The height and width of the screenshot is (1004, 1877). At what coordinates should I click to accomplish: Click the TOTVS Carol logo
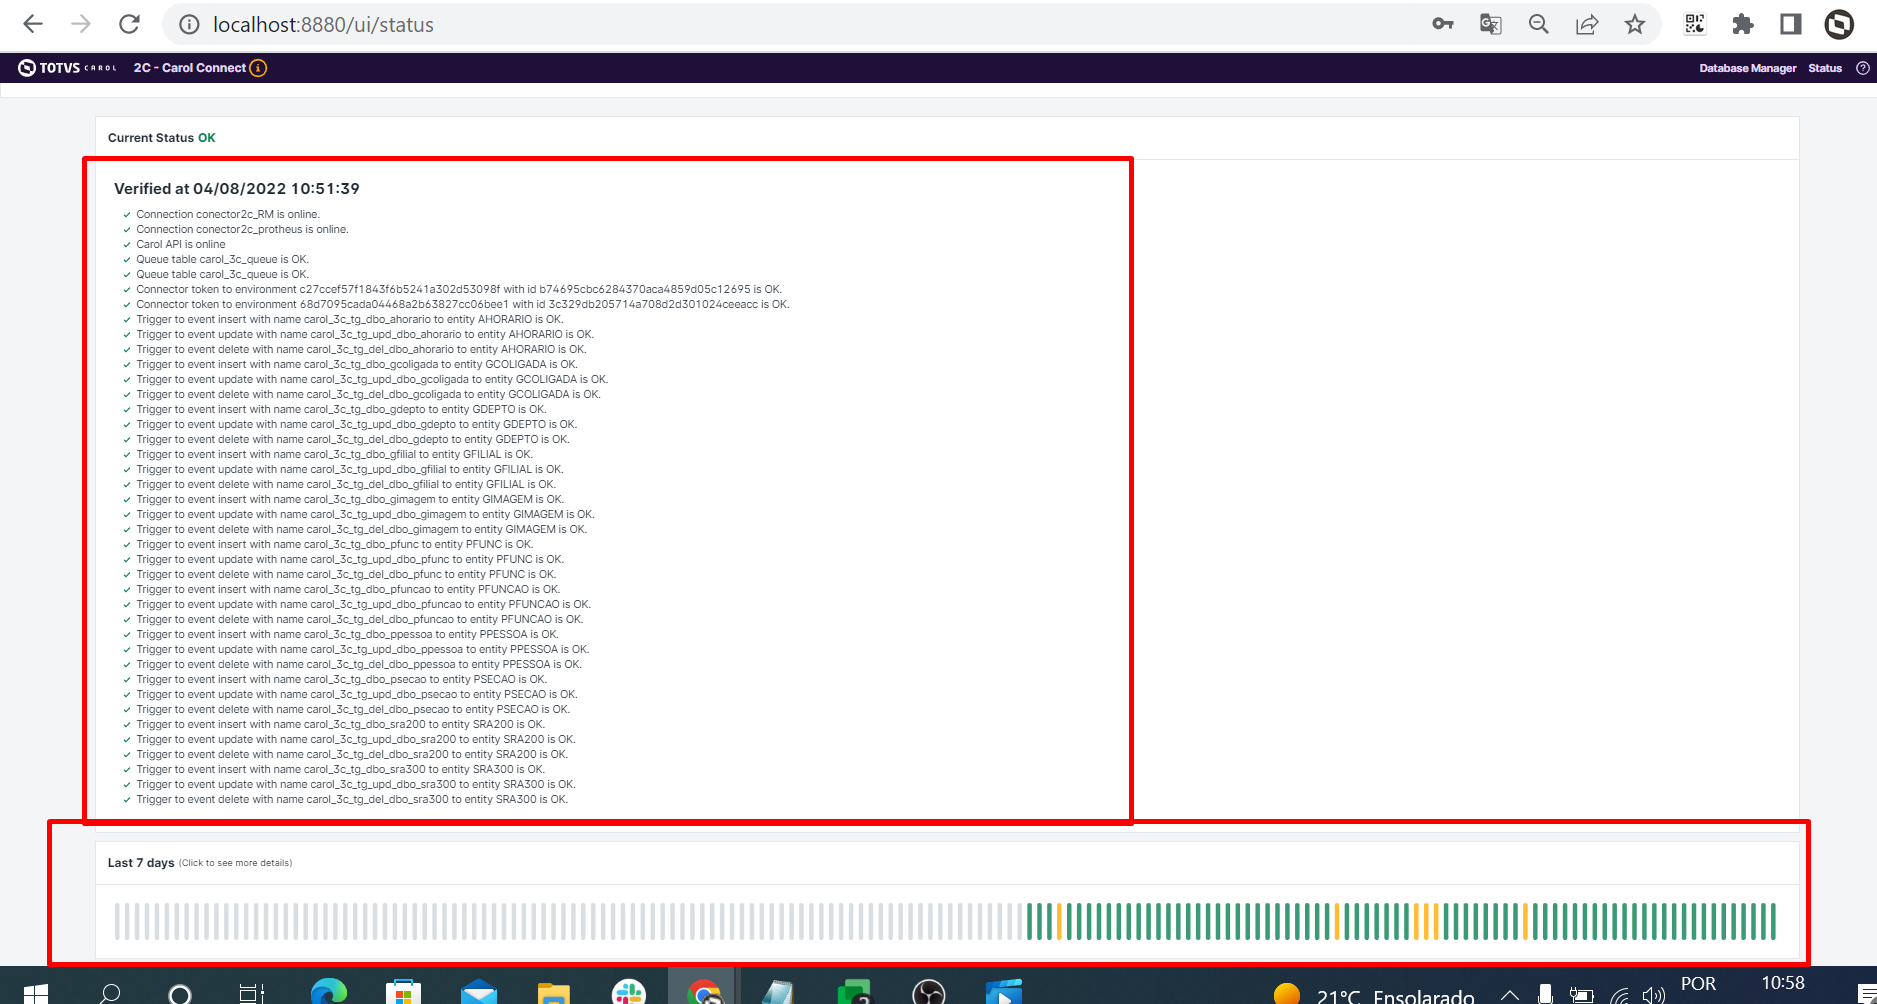coord(67,68)
